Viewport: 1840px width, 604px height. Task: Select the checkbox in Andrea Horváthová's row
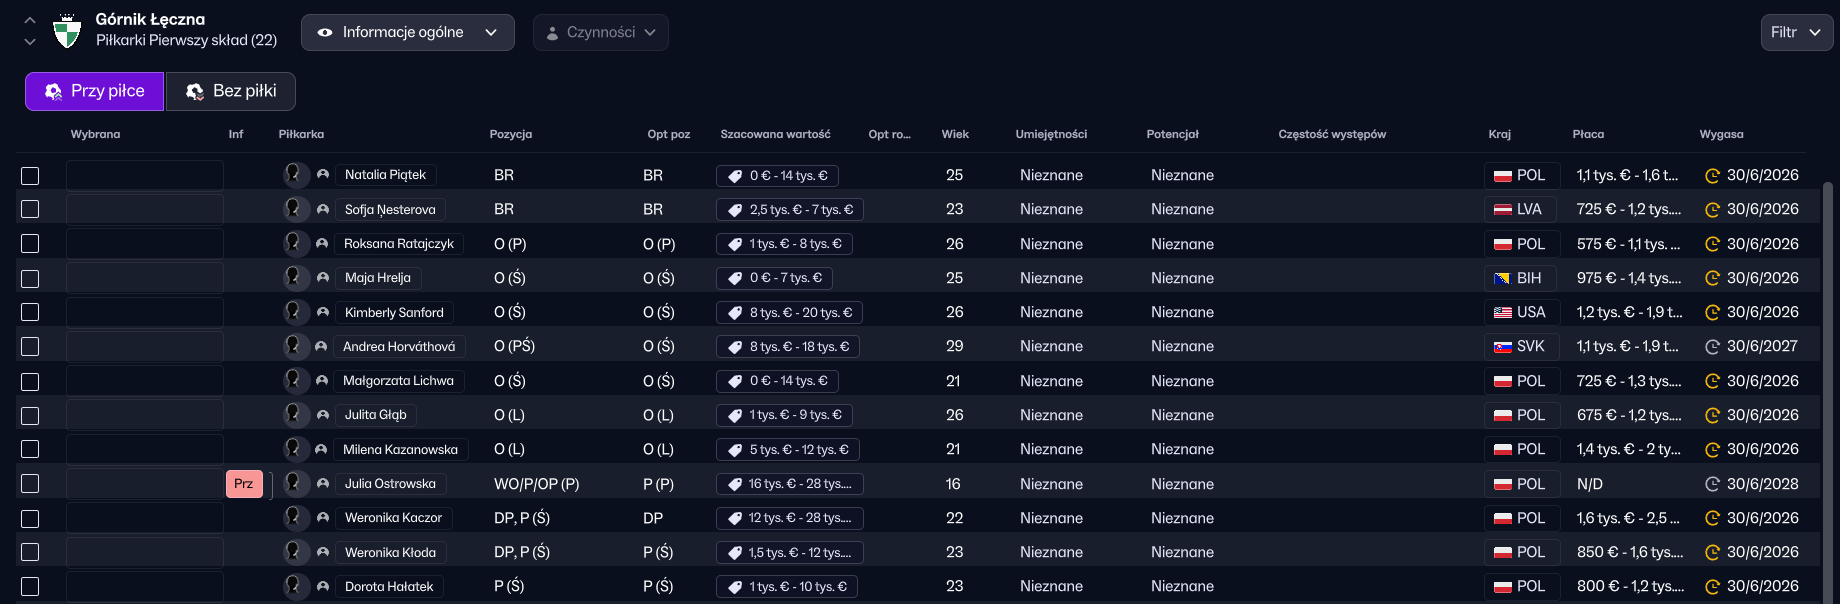click(x=30, y=347)
